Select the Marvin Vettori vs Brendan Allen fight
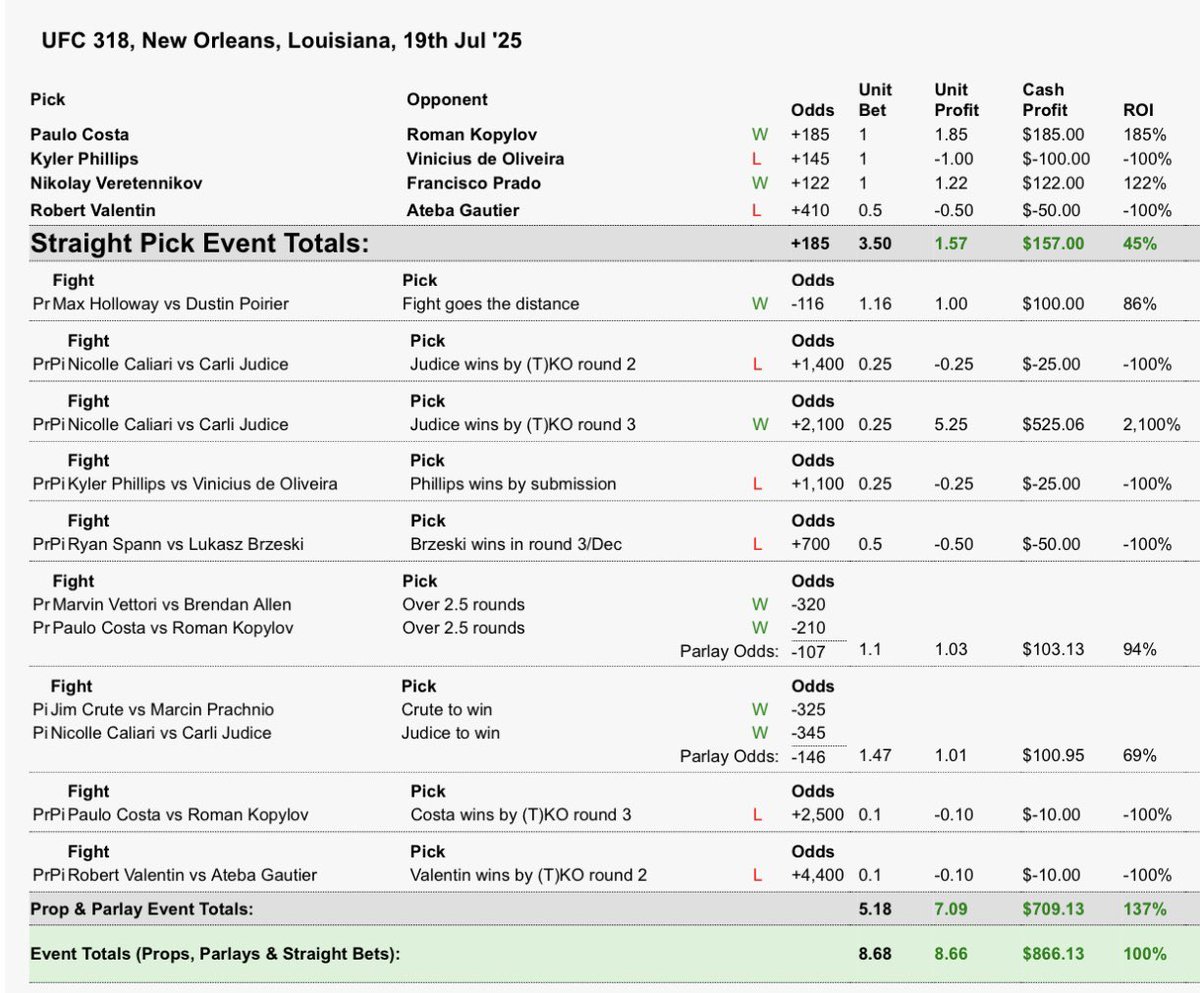1200x993 pixels. click(x=172, y=604)
